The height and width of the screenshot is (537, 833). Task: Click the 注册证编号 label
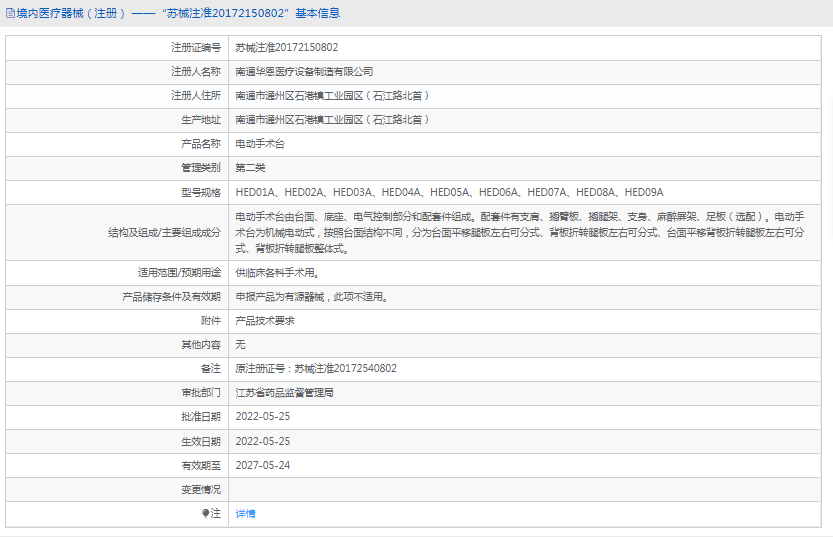pos(196,48)
